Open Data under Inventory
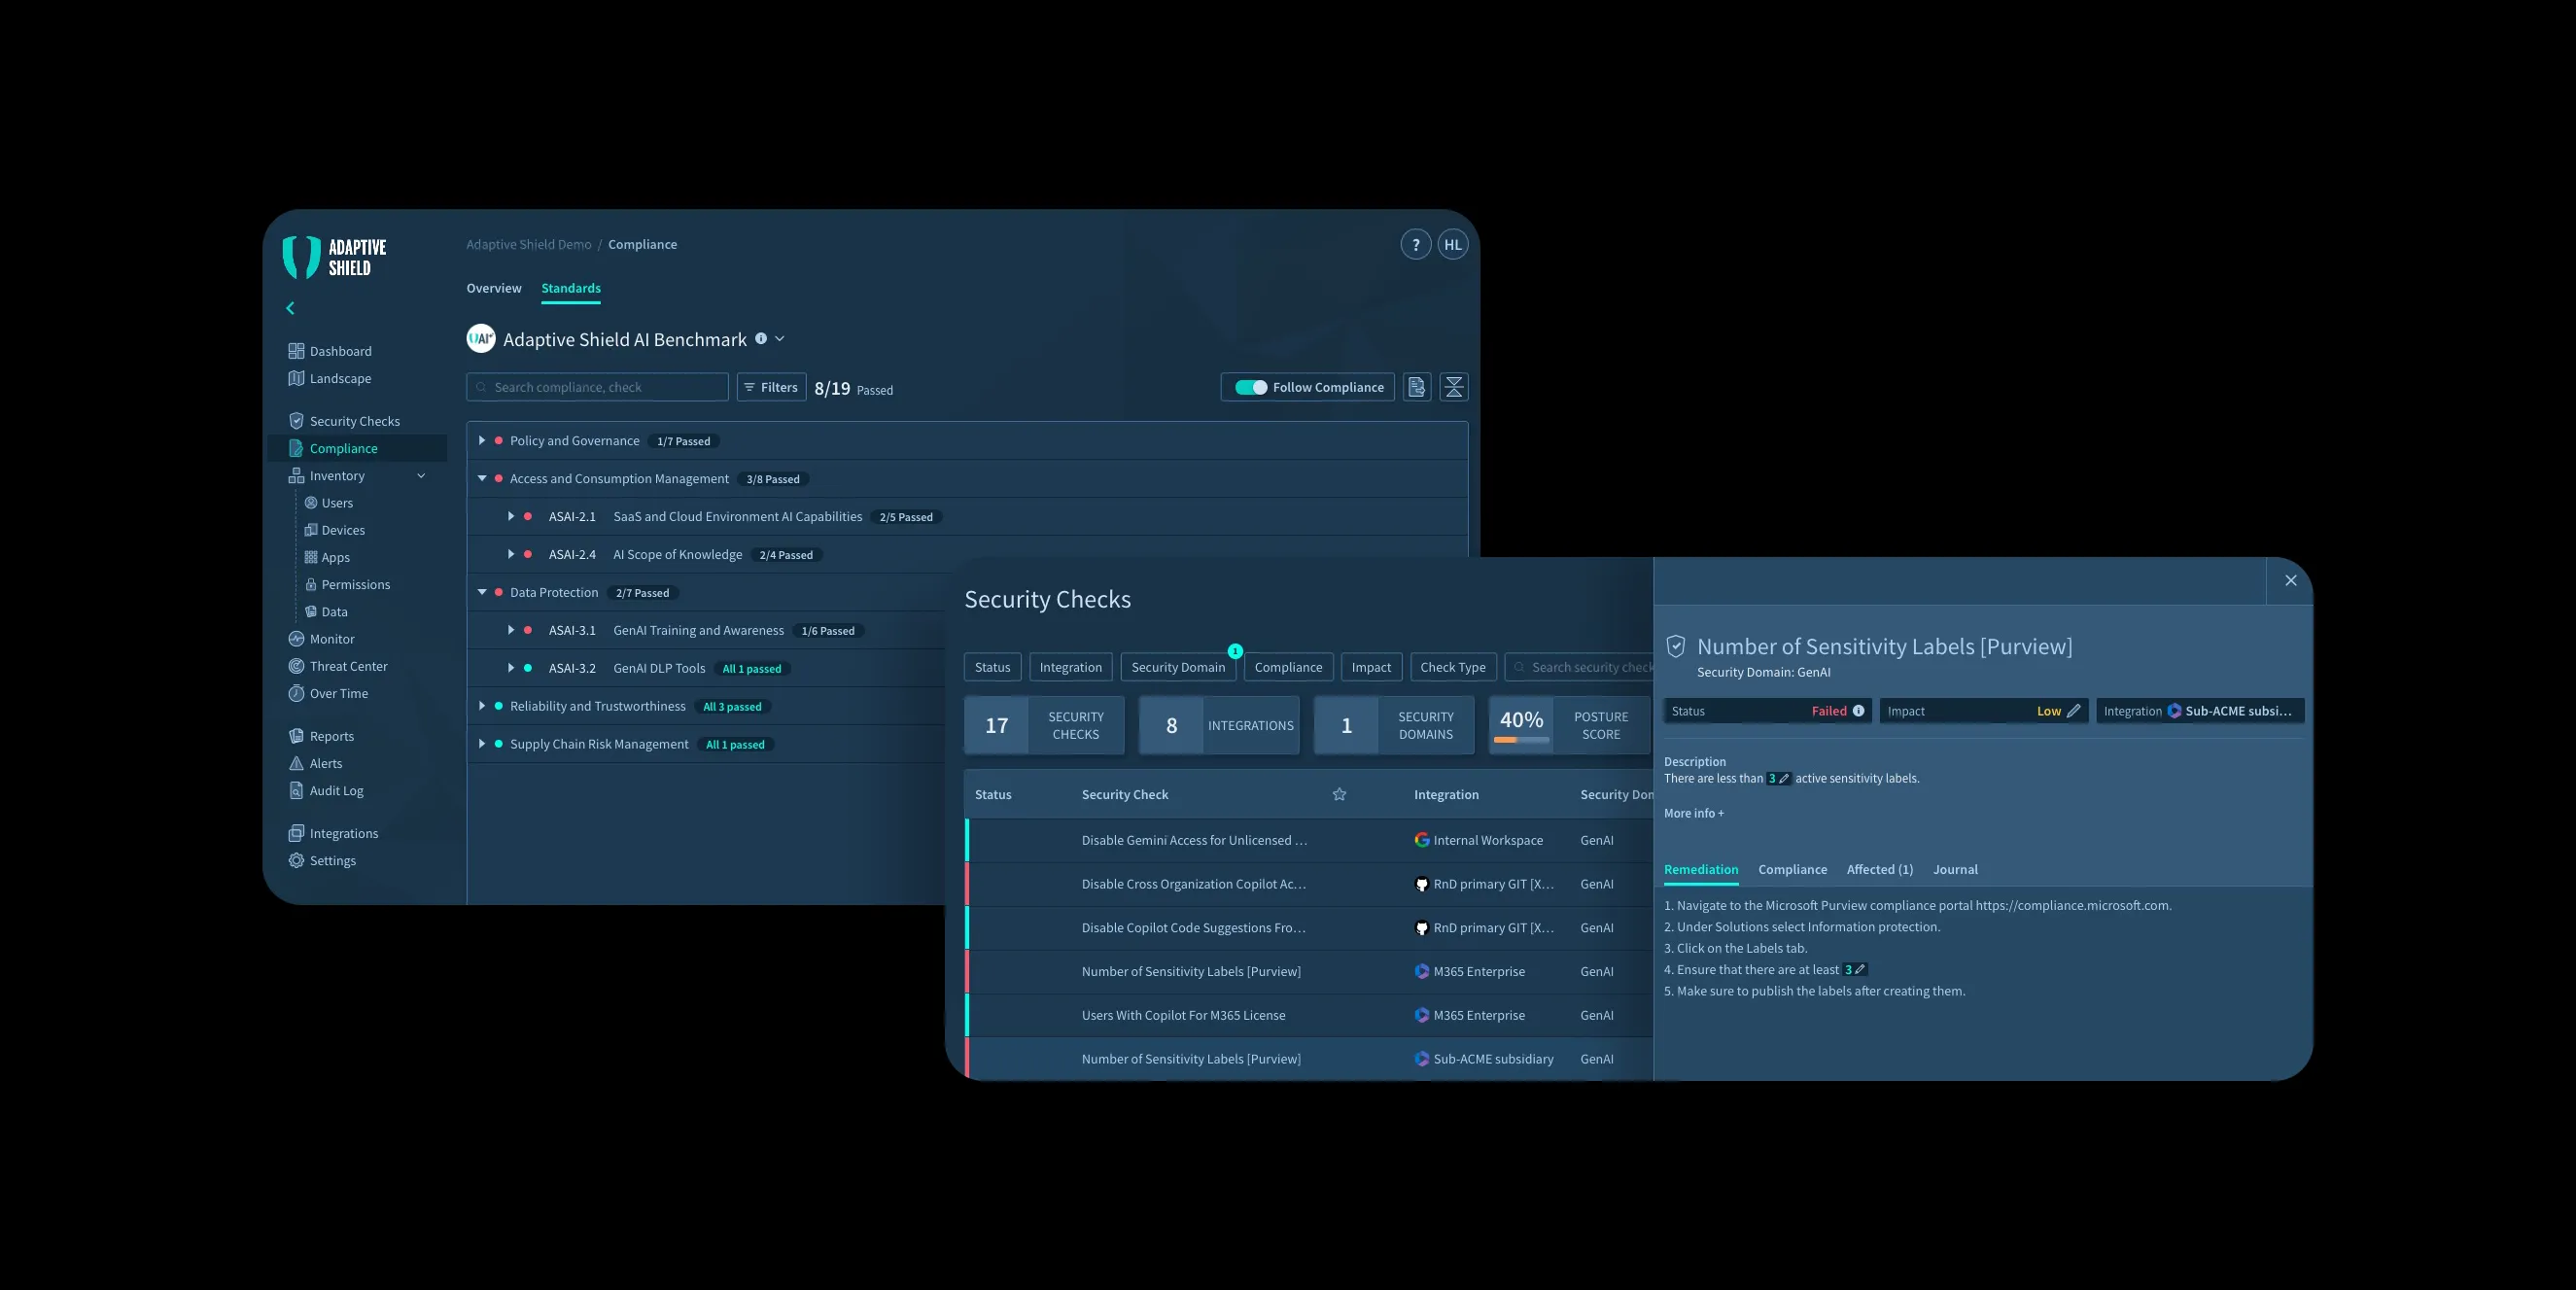This screenshot has width=2576, height=1290. [x=326, y=611]
